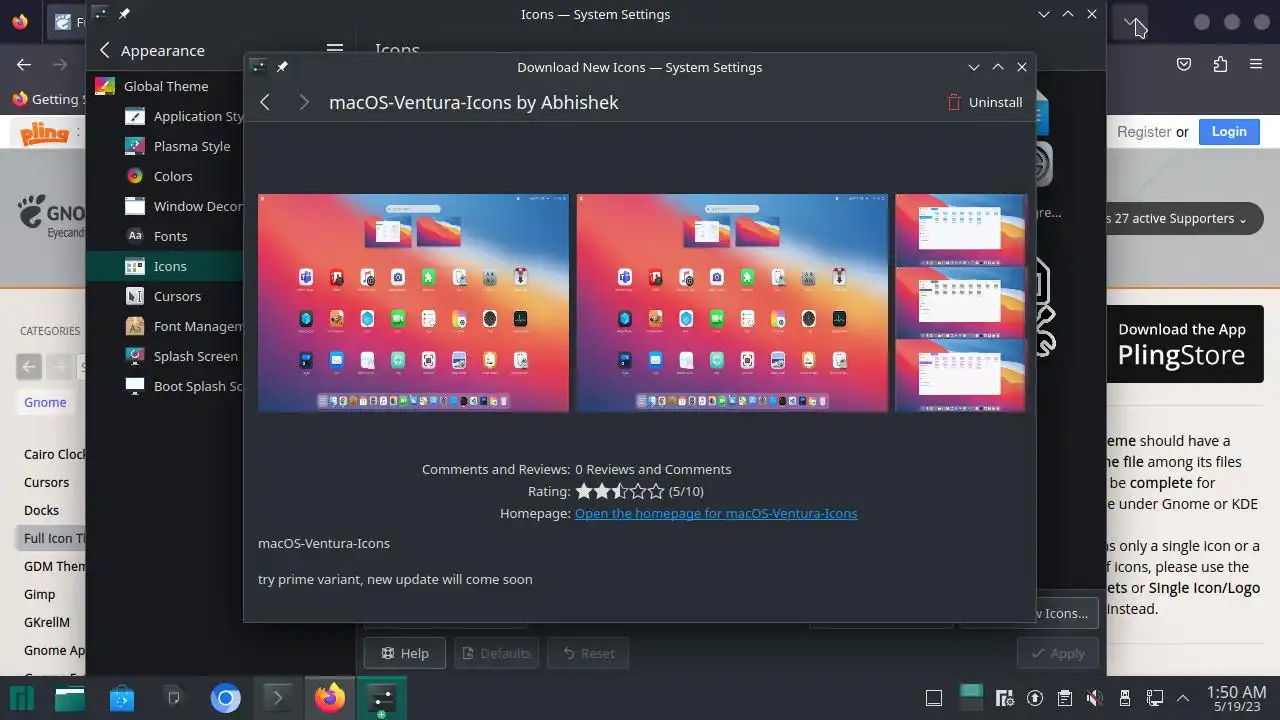Open Plasma Style settings

click(x=166, y=146)
